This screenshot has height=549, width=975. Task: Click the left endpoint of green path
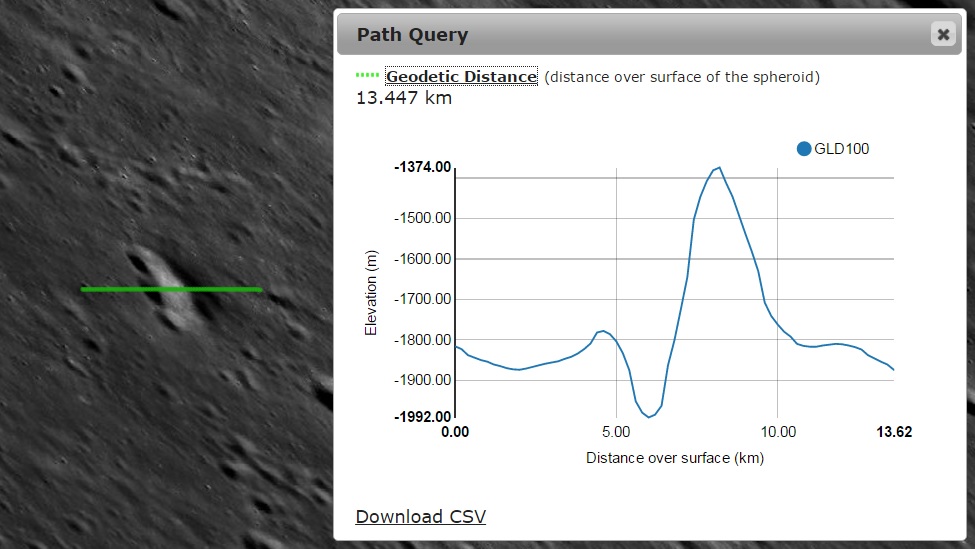(x=83, y=289)
